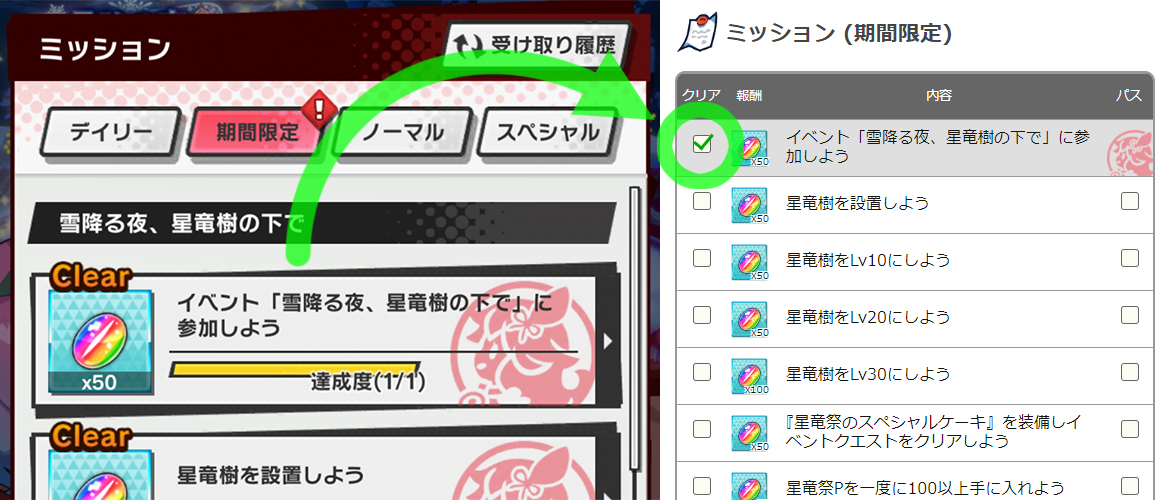Open the 受け取り履歴 receipt history
The image size is (1170, 500).
pos(538,45)
